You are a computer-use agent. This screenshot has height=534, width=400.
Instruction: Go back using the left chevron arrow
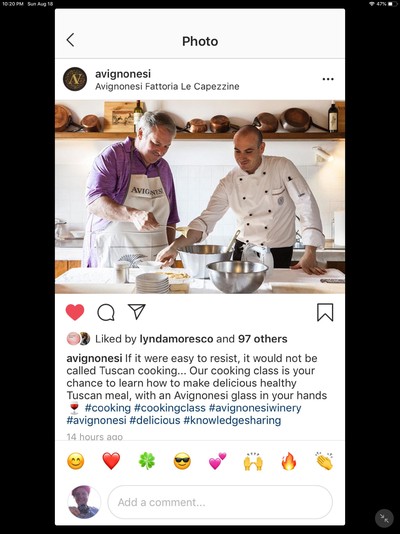coord(70,40)
